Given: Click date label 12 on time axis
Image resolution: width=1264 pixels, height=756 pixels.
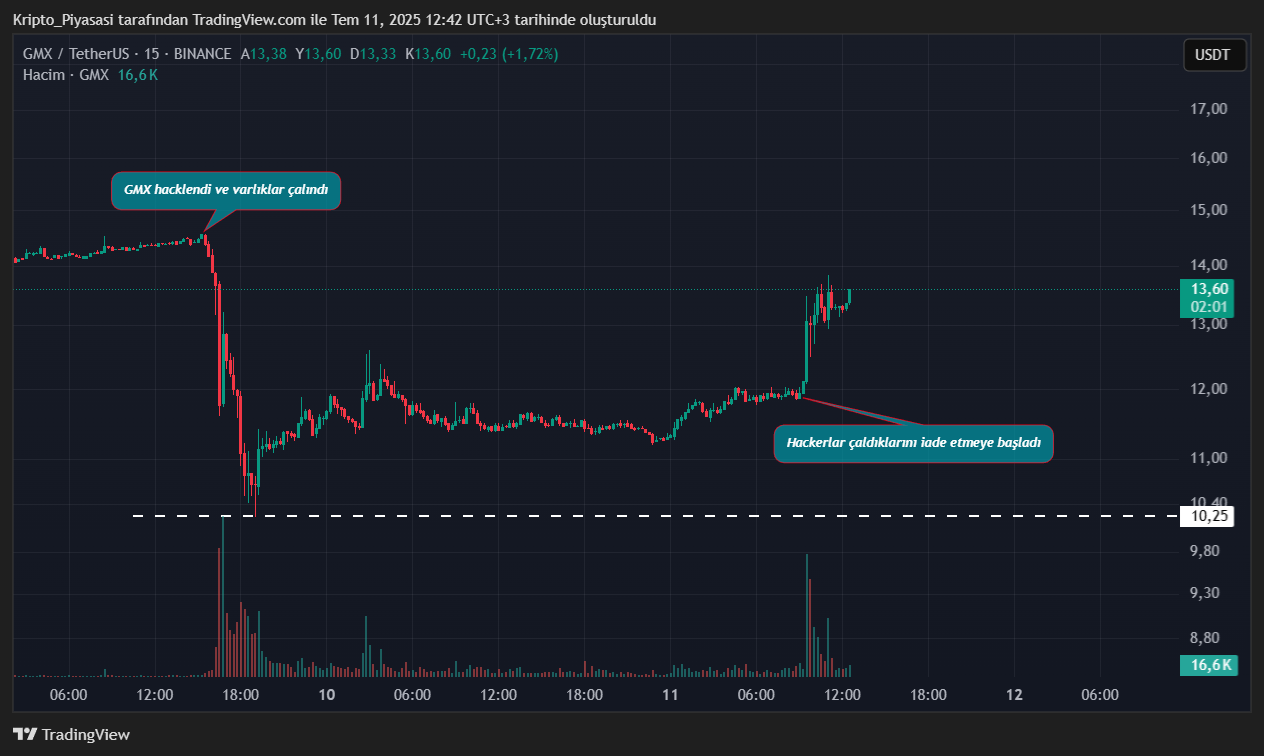Looking at the screenshot, I should (1014, 695).
